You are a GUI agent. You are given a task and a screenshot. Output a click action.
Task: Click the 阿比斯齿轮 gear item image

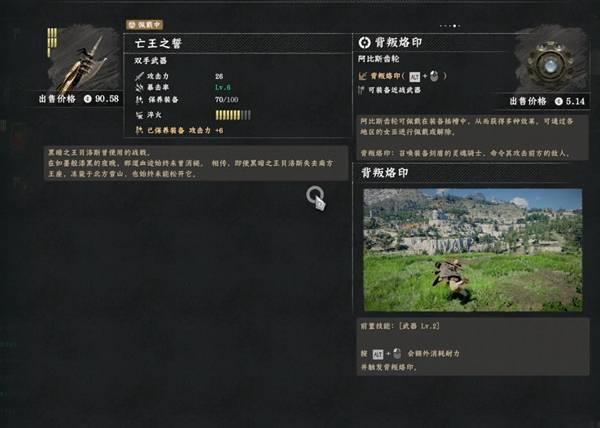pos(550,59)
